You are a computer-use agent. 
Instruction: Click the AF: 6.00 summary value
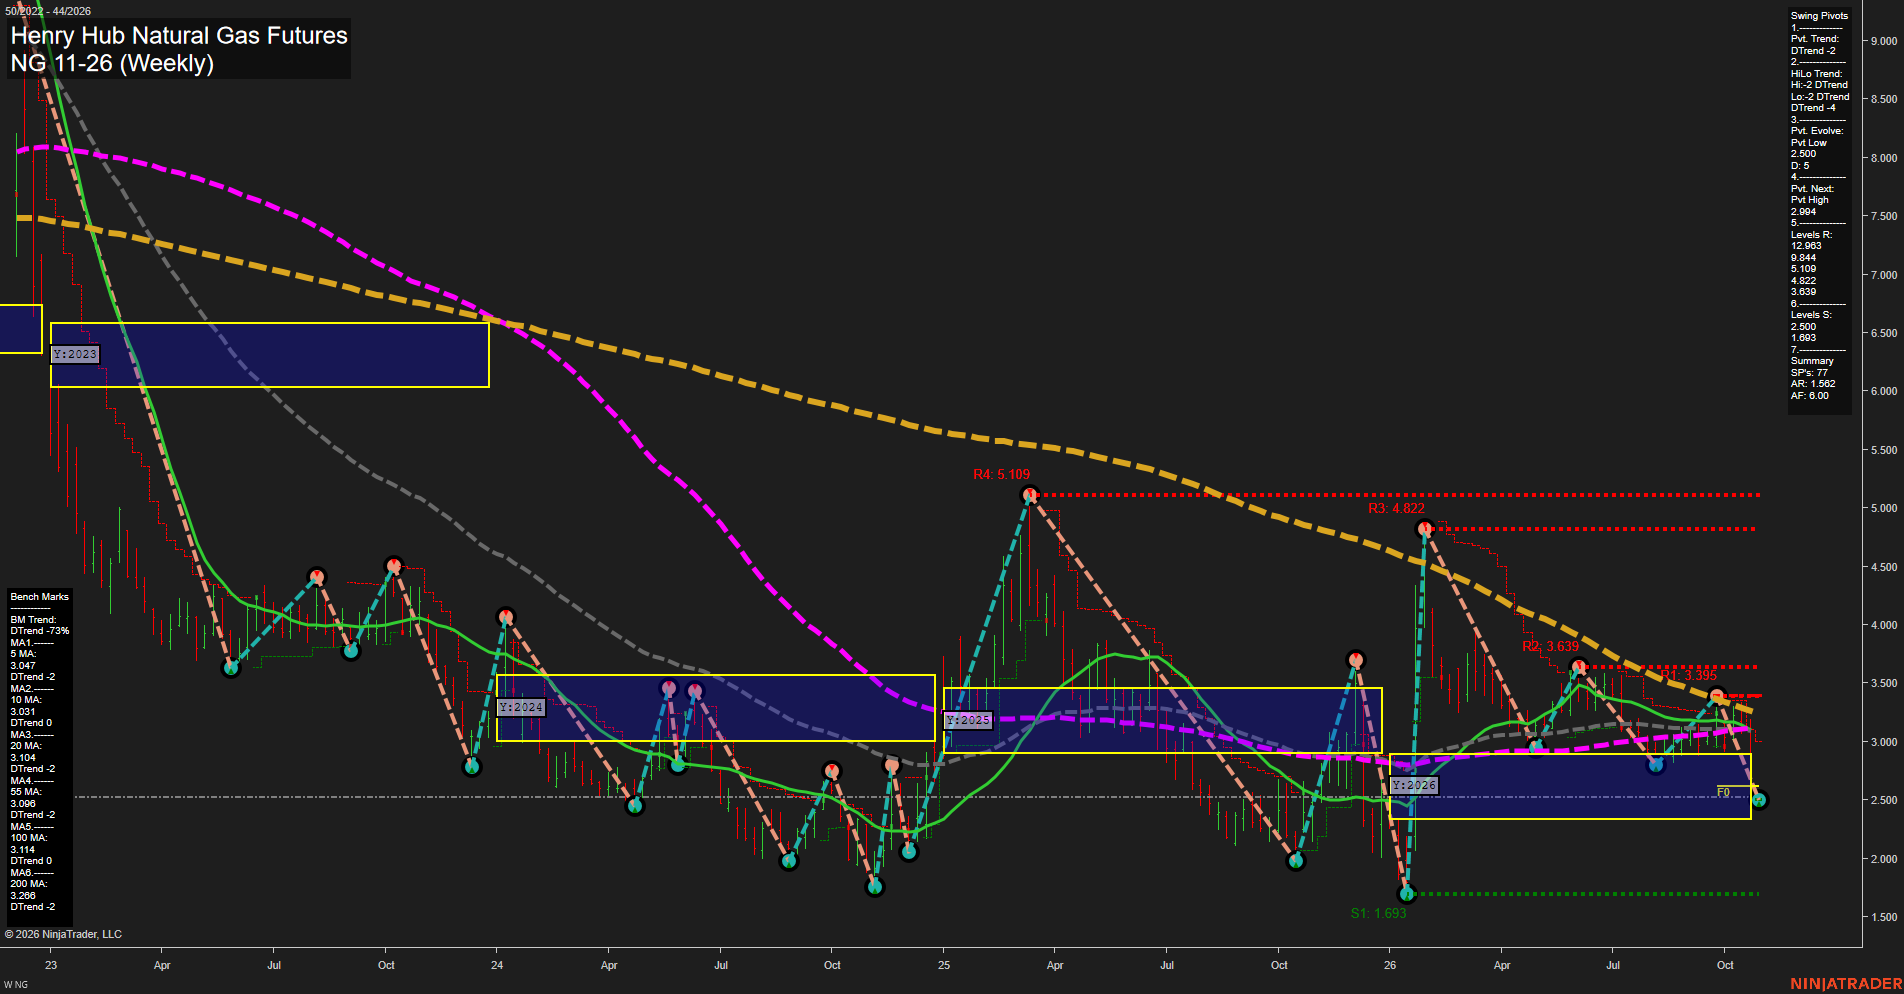coord(1809,396)
